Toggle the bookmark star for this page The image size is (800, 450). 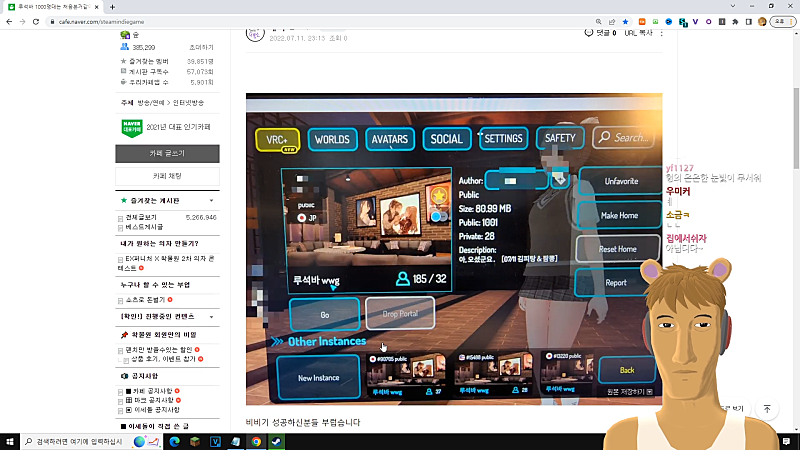point(625,22)
